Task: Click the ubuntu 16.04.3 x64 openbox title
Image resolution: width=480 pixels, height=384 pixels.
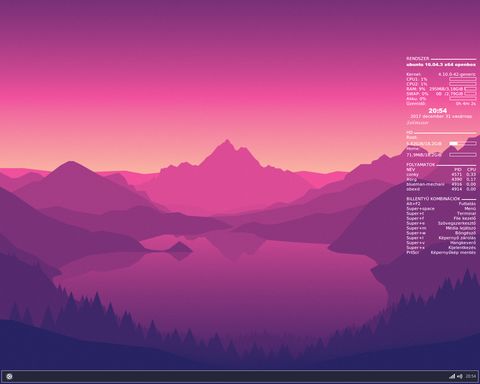Action: [441, 64]
